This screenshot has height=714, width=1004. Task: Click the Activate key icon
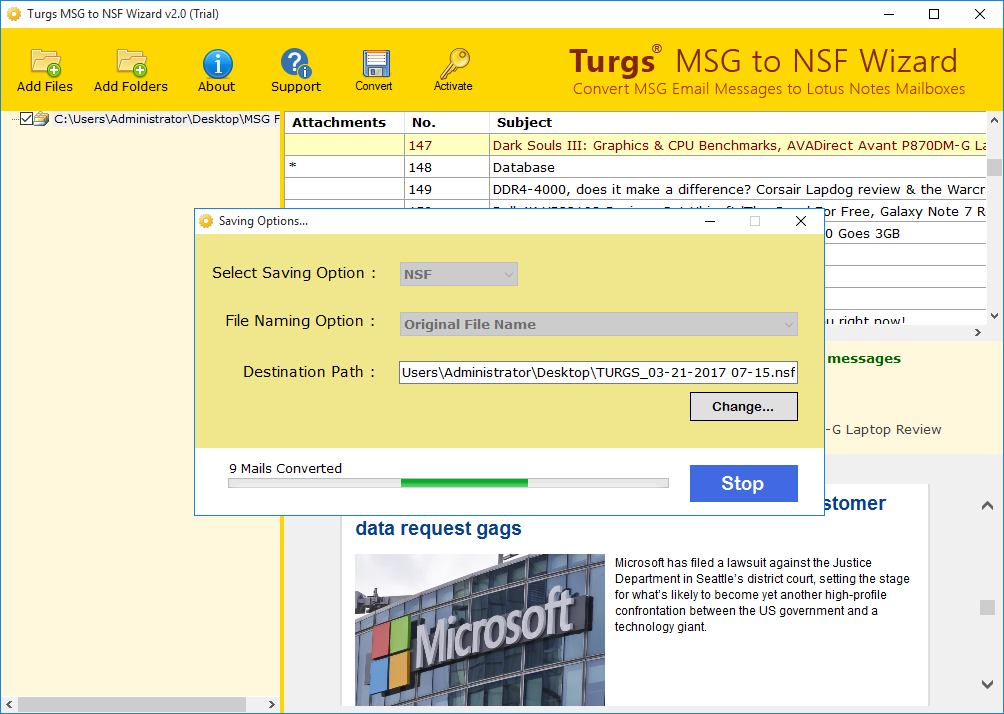[x=454, y=63]
